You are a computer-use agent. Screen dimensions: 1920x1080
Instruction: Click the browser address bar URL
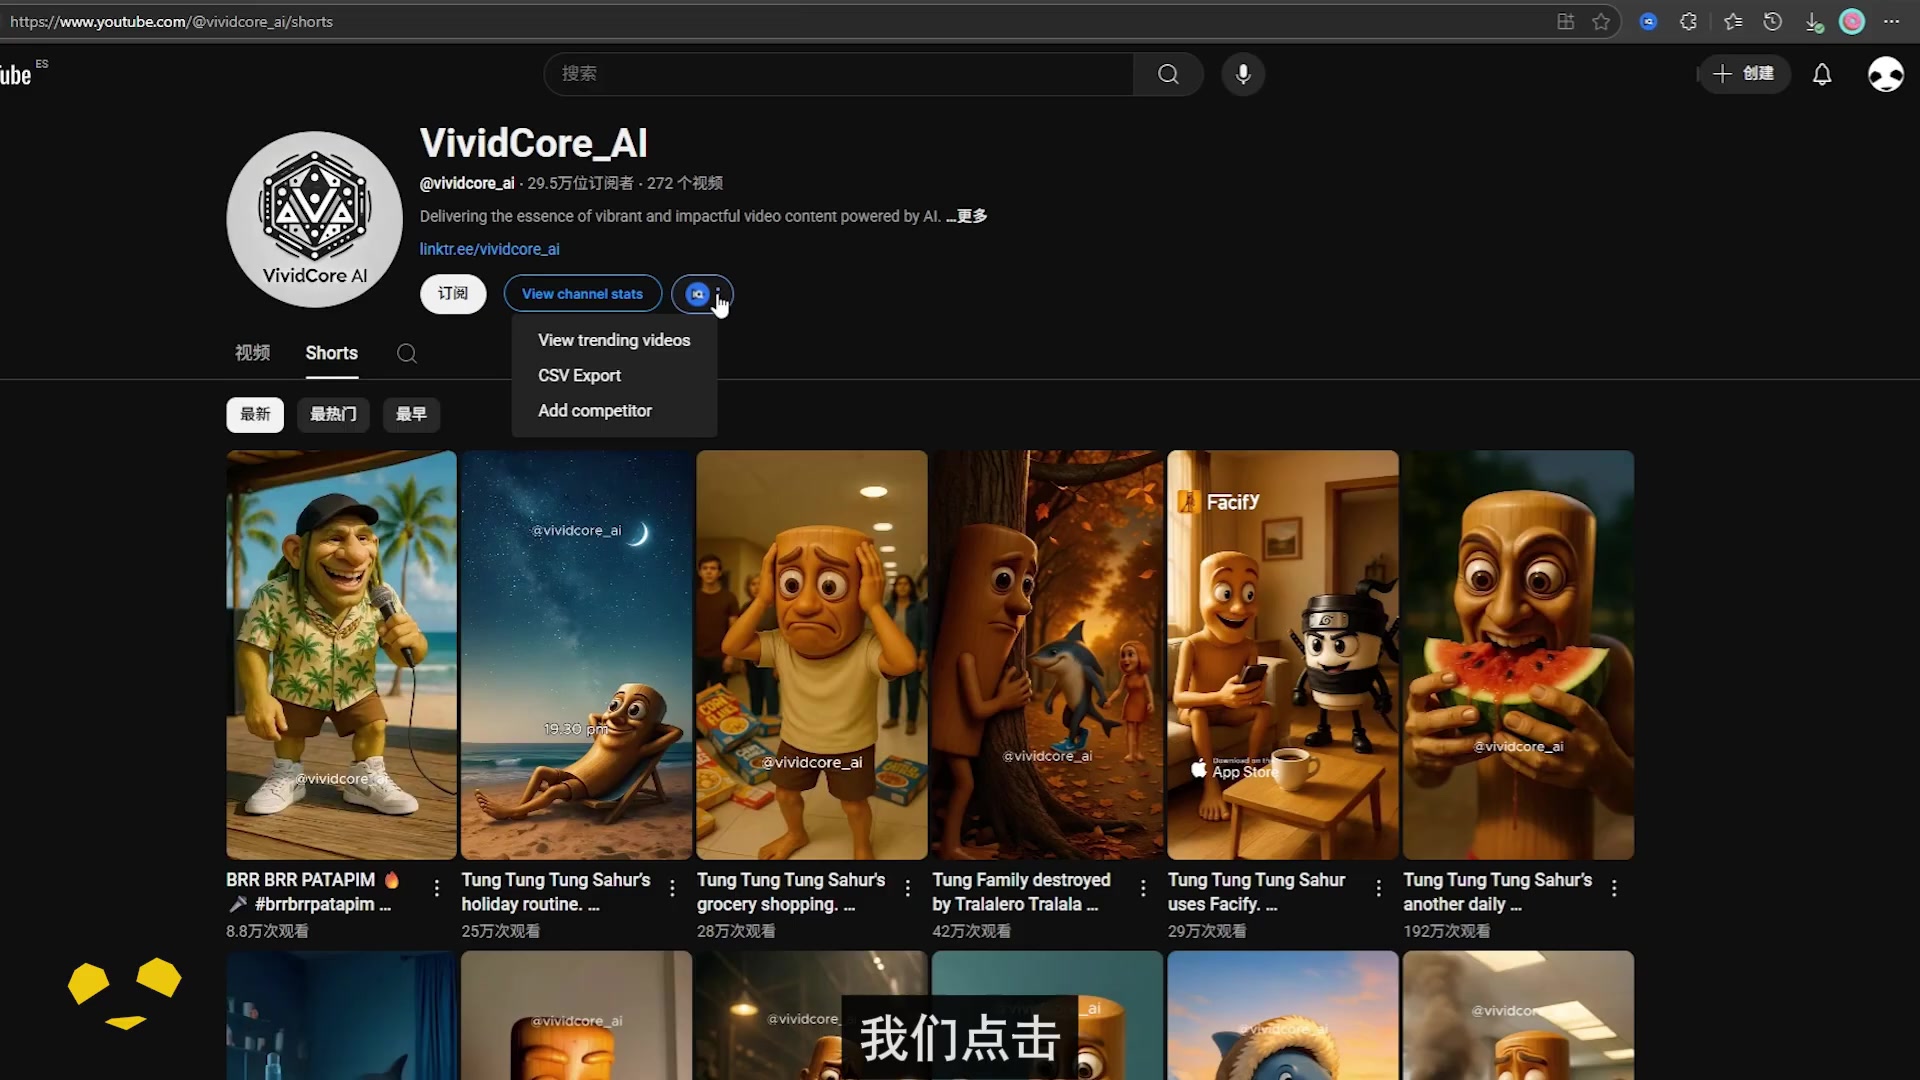coord(172,21)
